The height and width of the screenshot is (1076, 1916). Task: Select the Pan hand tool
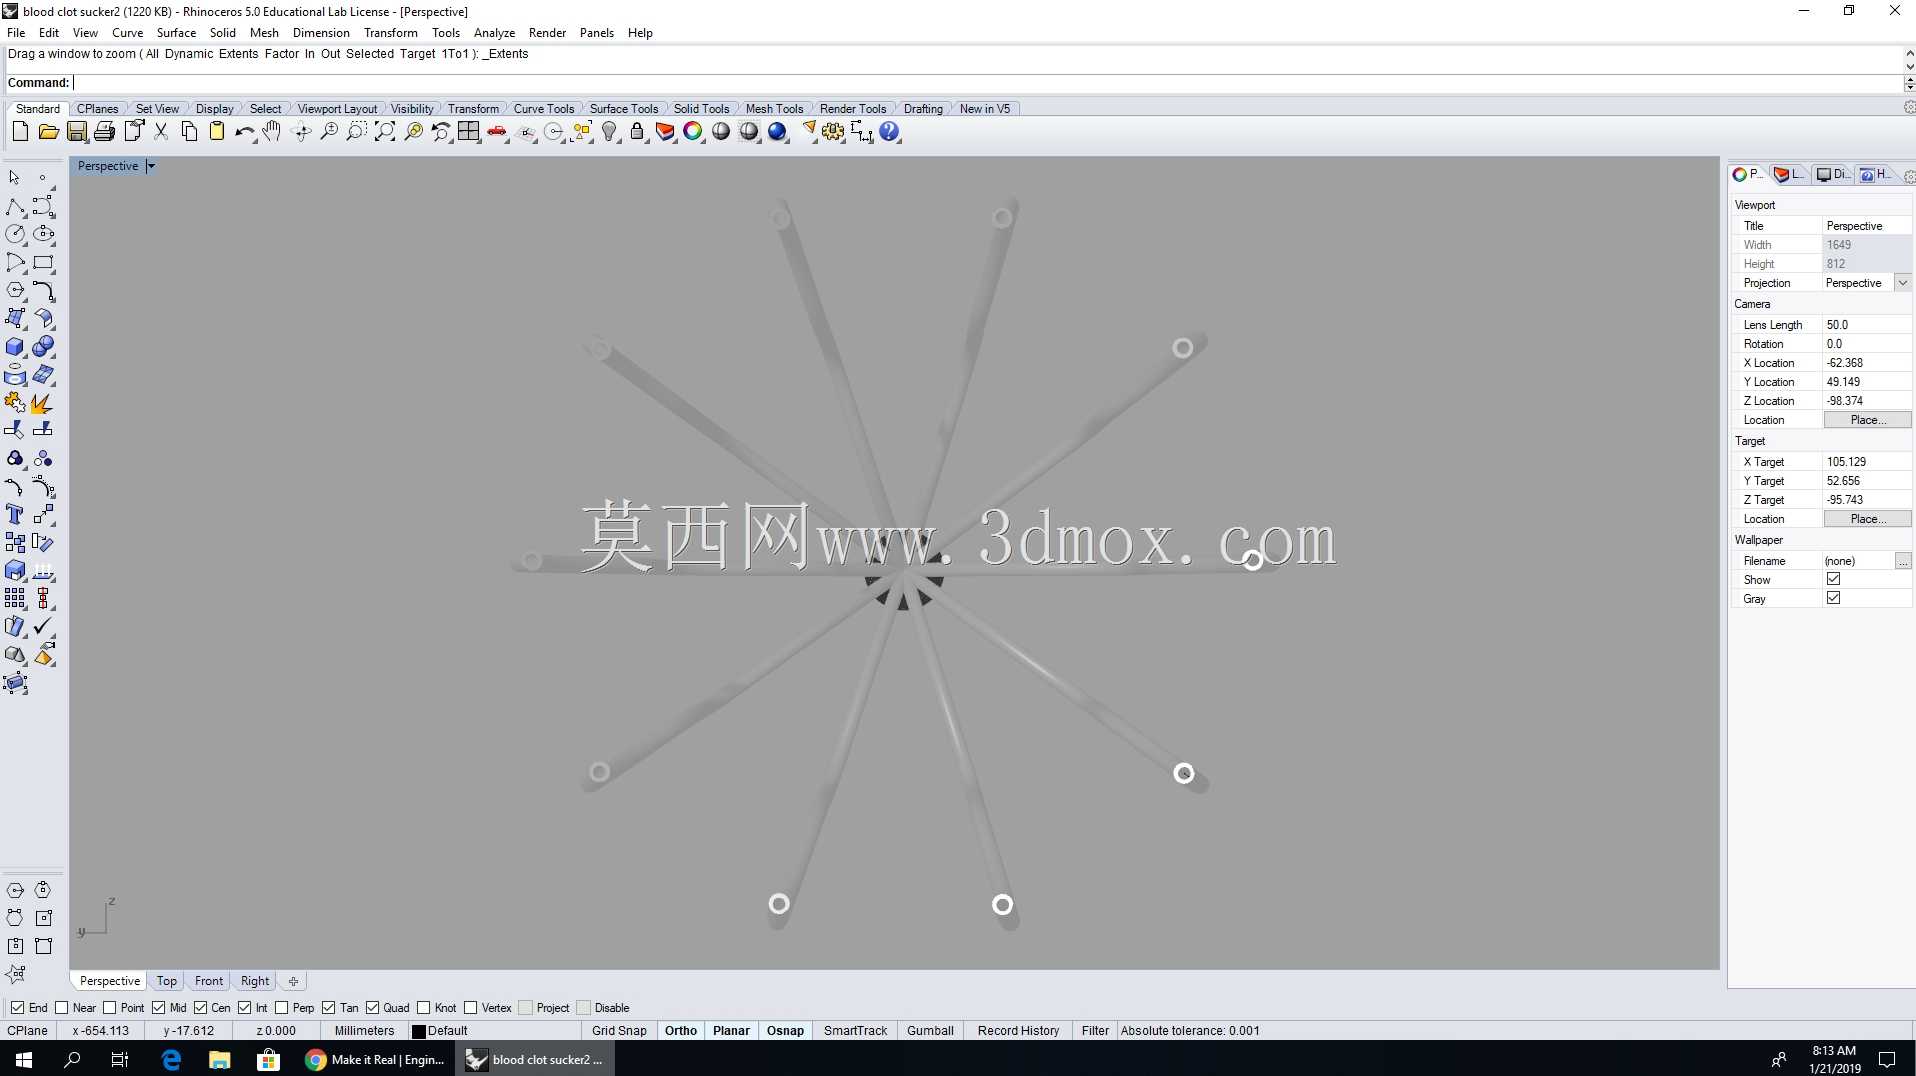272,132
